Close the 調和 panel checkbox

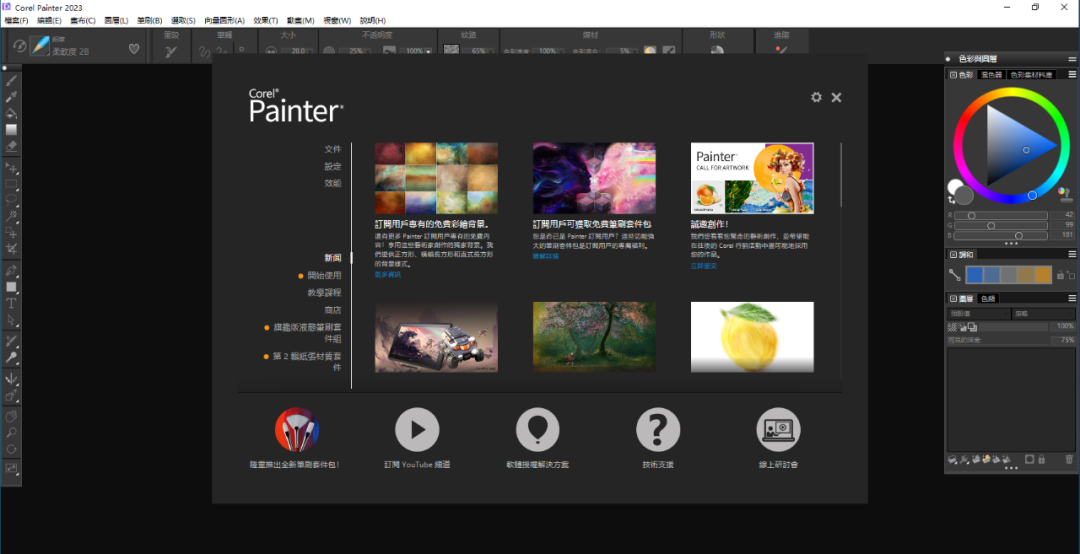click(953, 254)
